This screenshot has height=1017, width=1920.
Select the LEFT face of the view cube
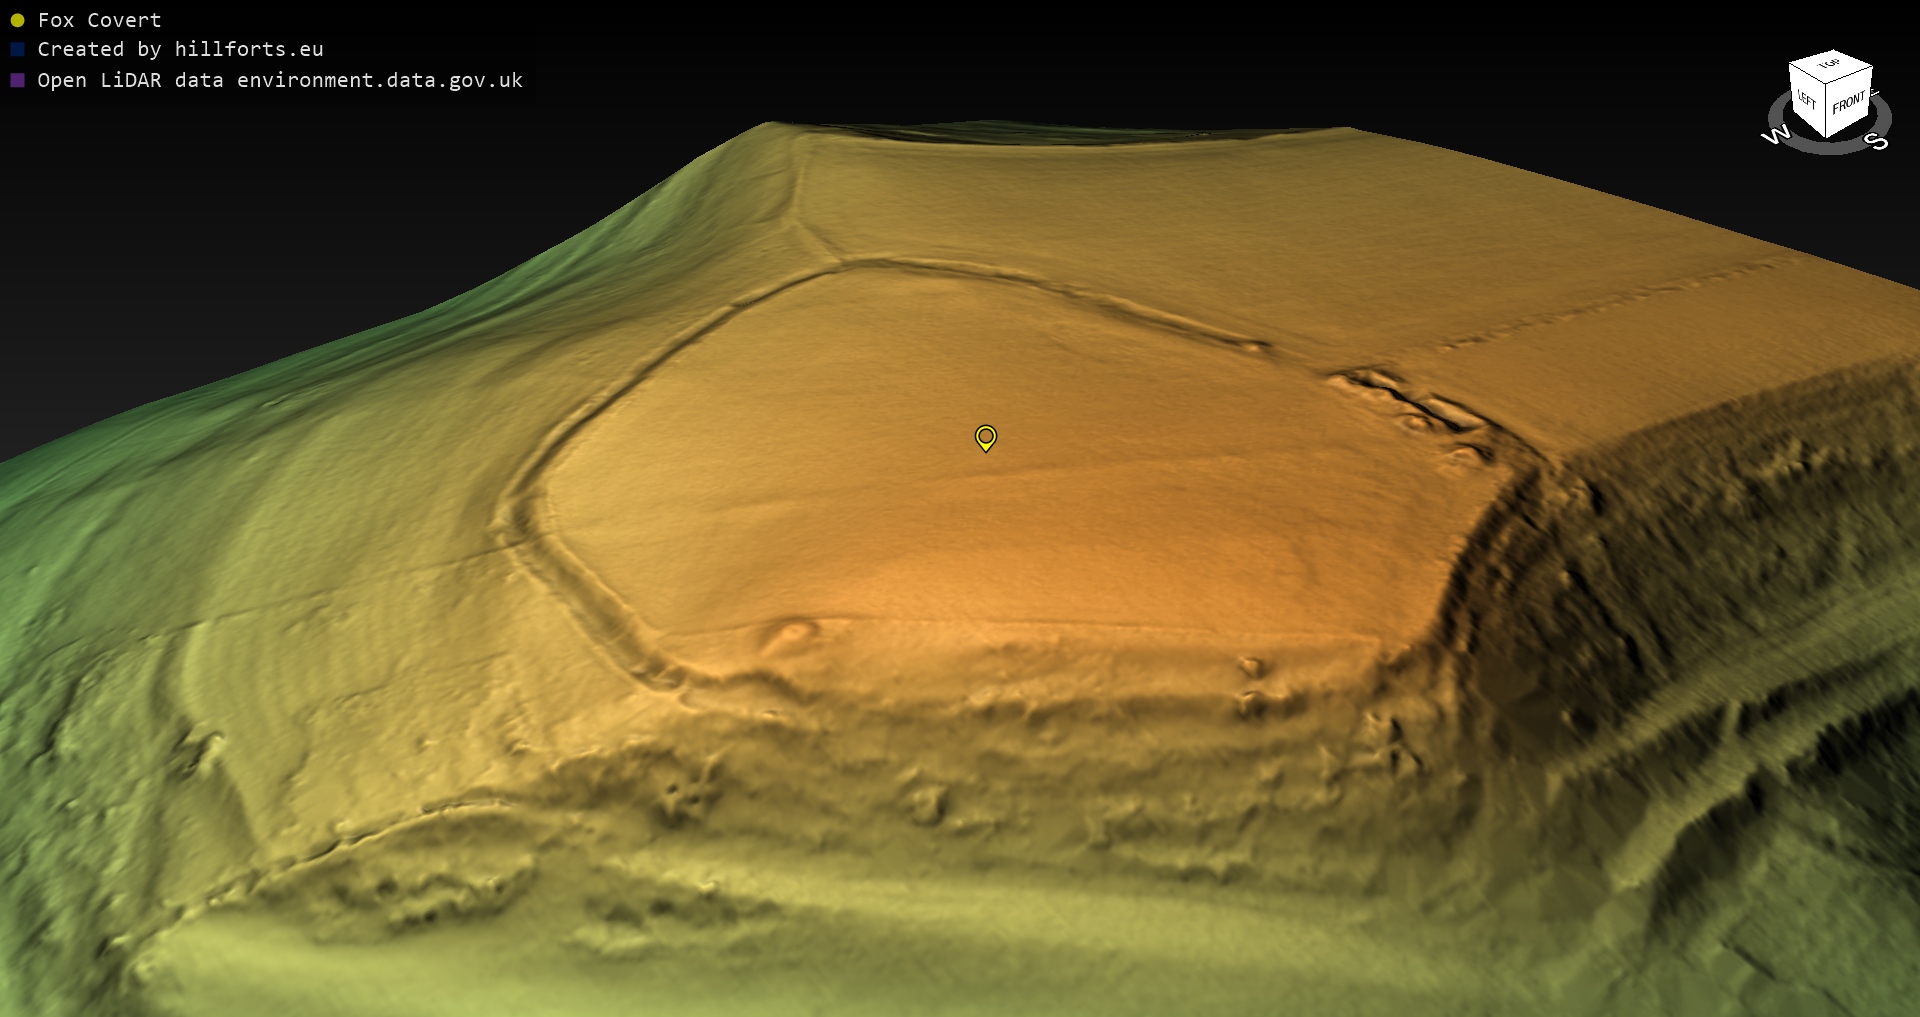pos(1807,101)
